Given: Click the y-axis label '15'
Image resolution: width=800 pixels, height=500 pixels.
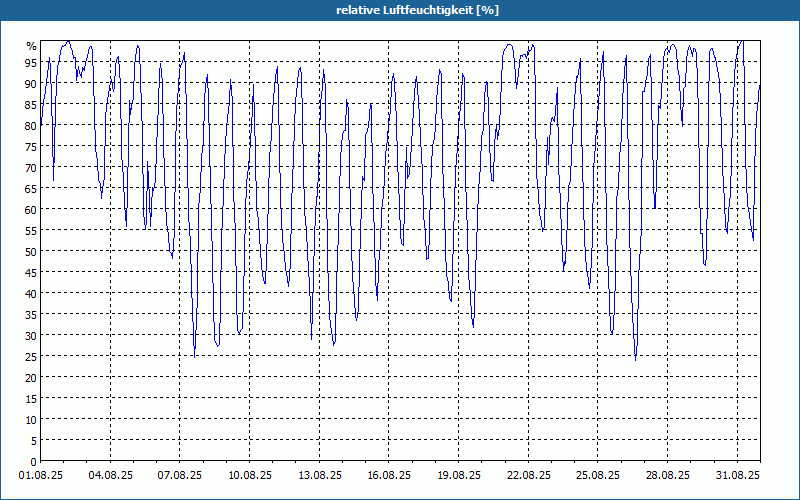Looking at the screenshot, I should tap(32, 398).
